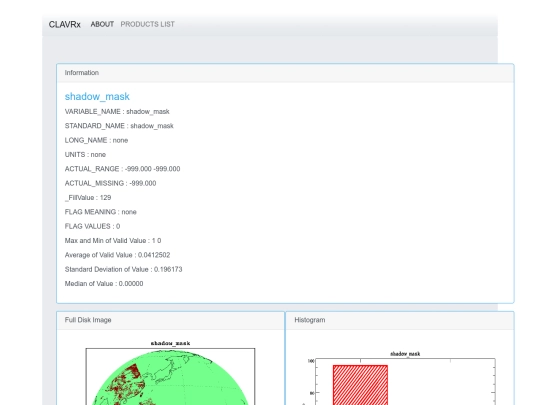Screen dimensions: 540x405
Task: Click the Histogram panel header
Action: coord(400,320)
